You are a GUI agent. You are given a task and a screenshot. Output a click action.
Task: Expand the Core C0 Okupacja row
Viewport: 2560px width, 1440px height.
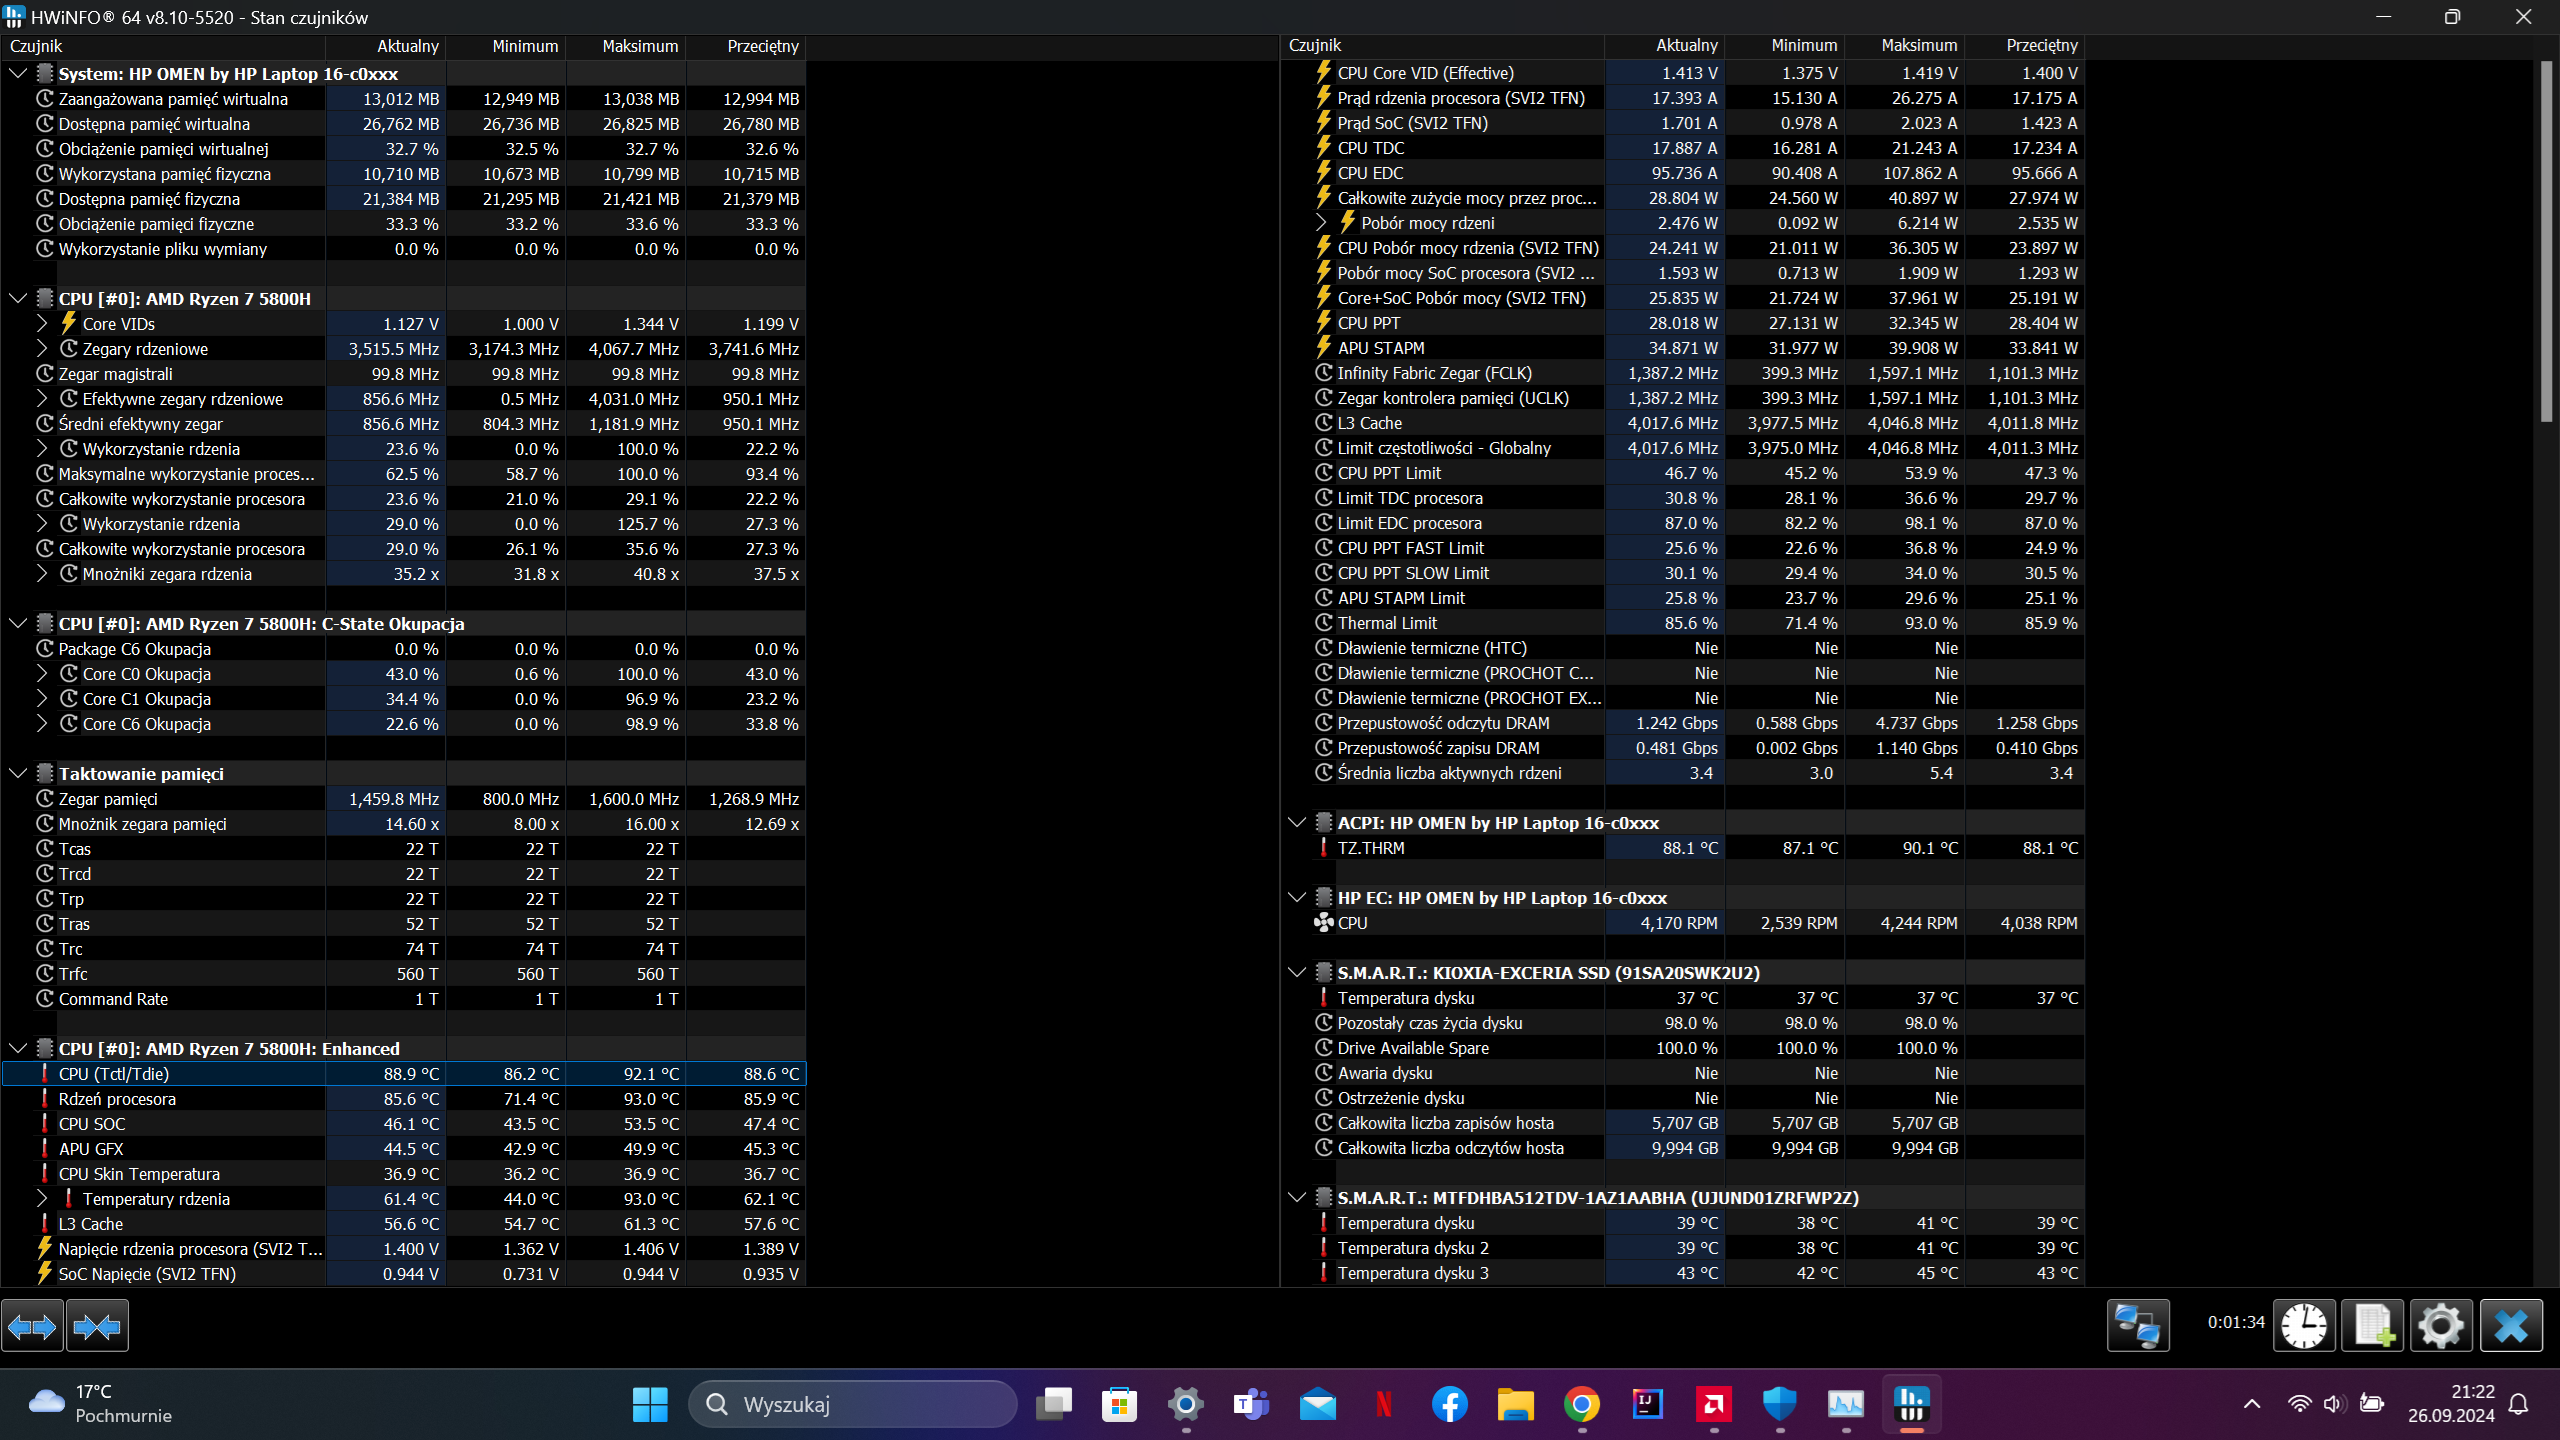click(x=42, y=674)
